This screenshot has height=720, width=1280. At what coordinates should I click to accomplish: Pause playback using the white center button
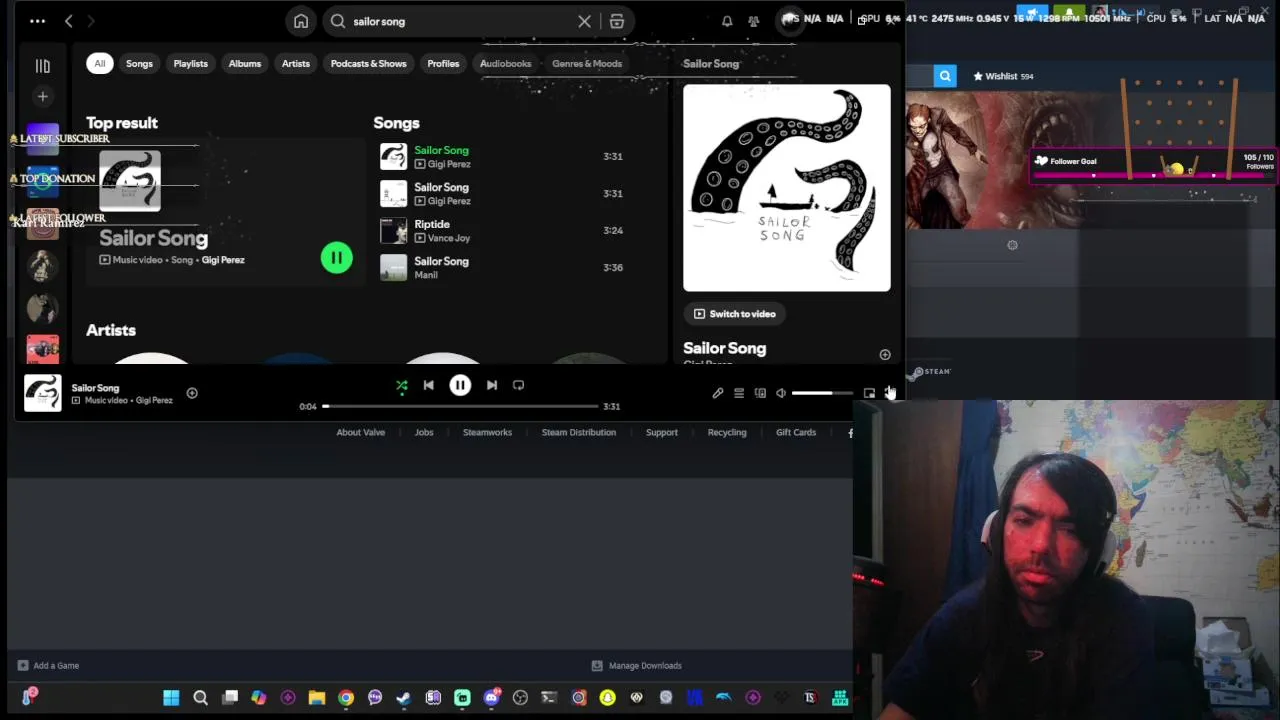(460, 385)
